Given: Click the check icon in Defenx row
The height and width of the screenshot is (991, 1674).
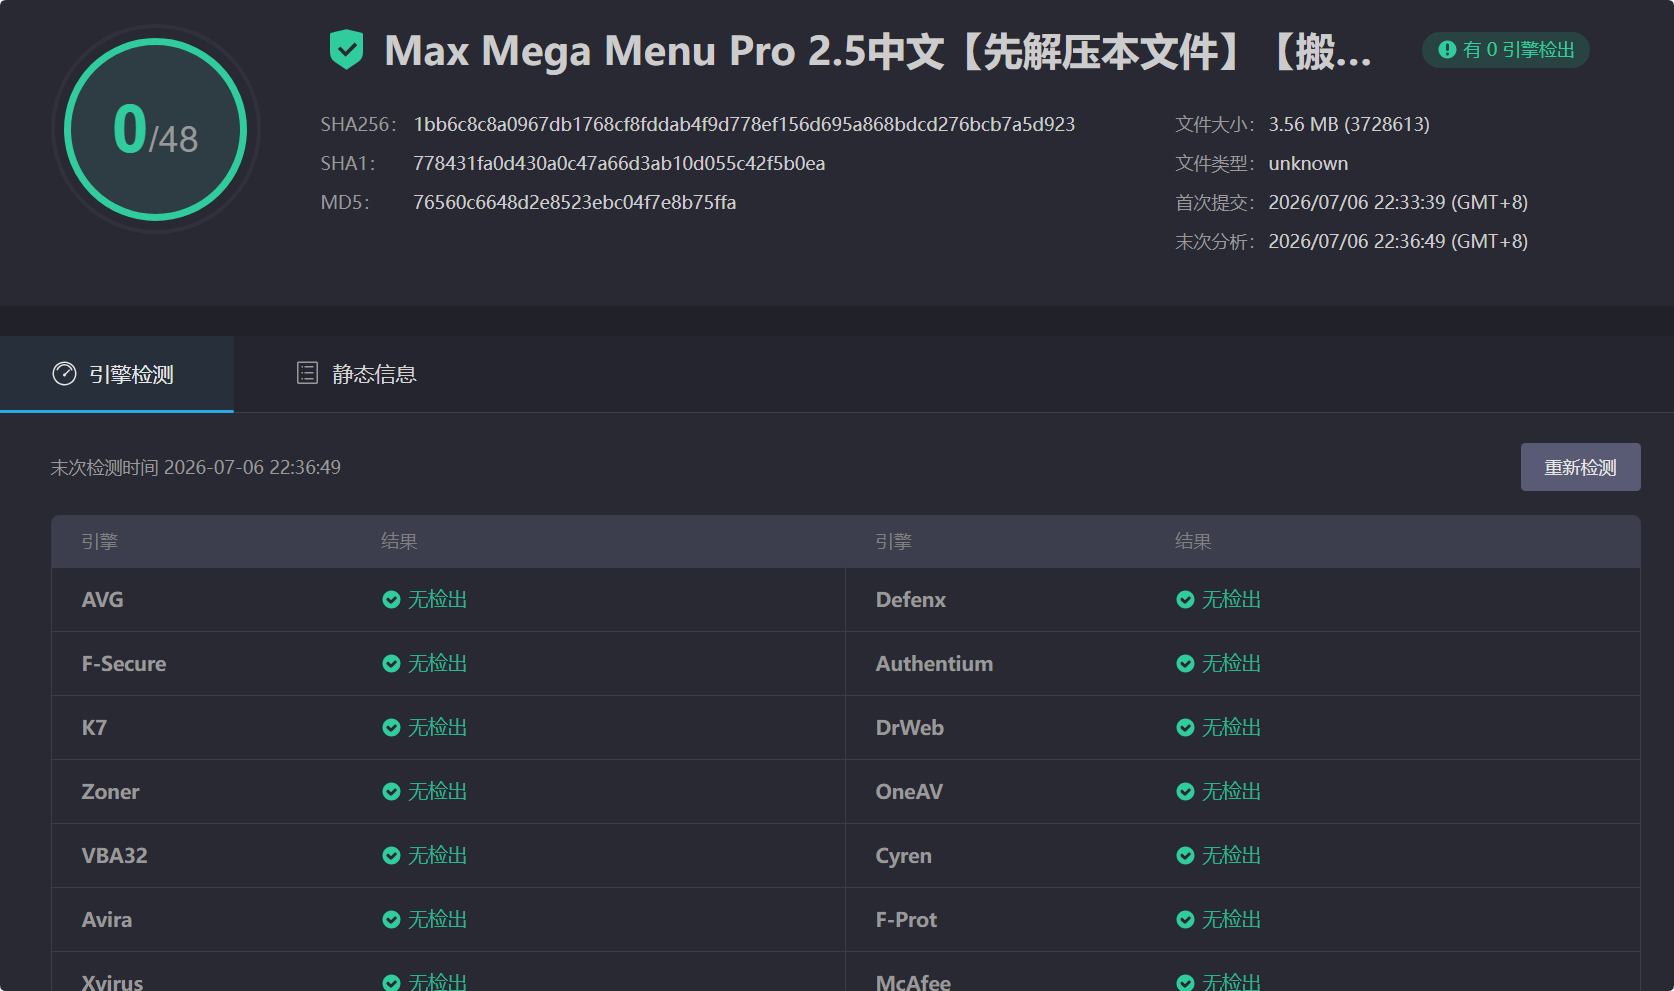Looking at the screenshot, I should click(1185, 599).
